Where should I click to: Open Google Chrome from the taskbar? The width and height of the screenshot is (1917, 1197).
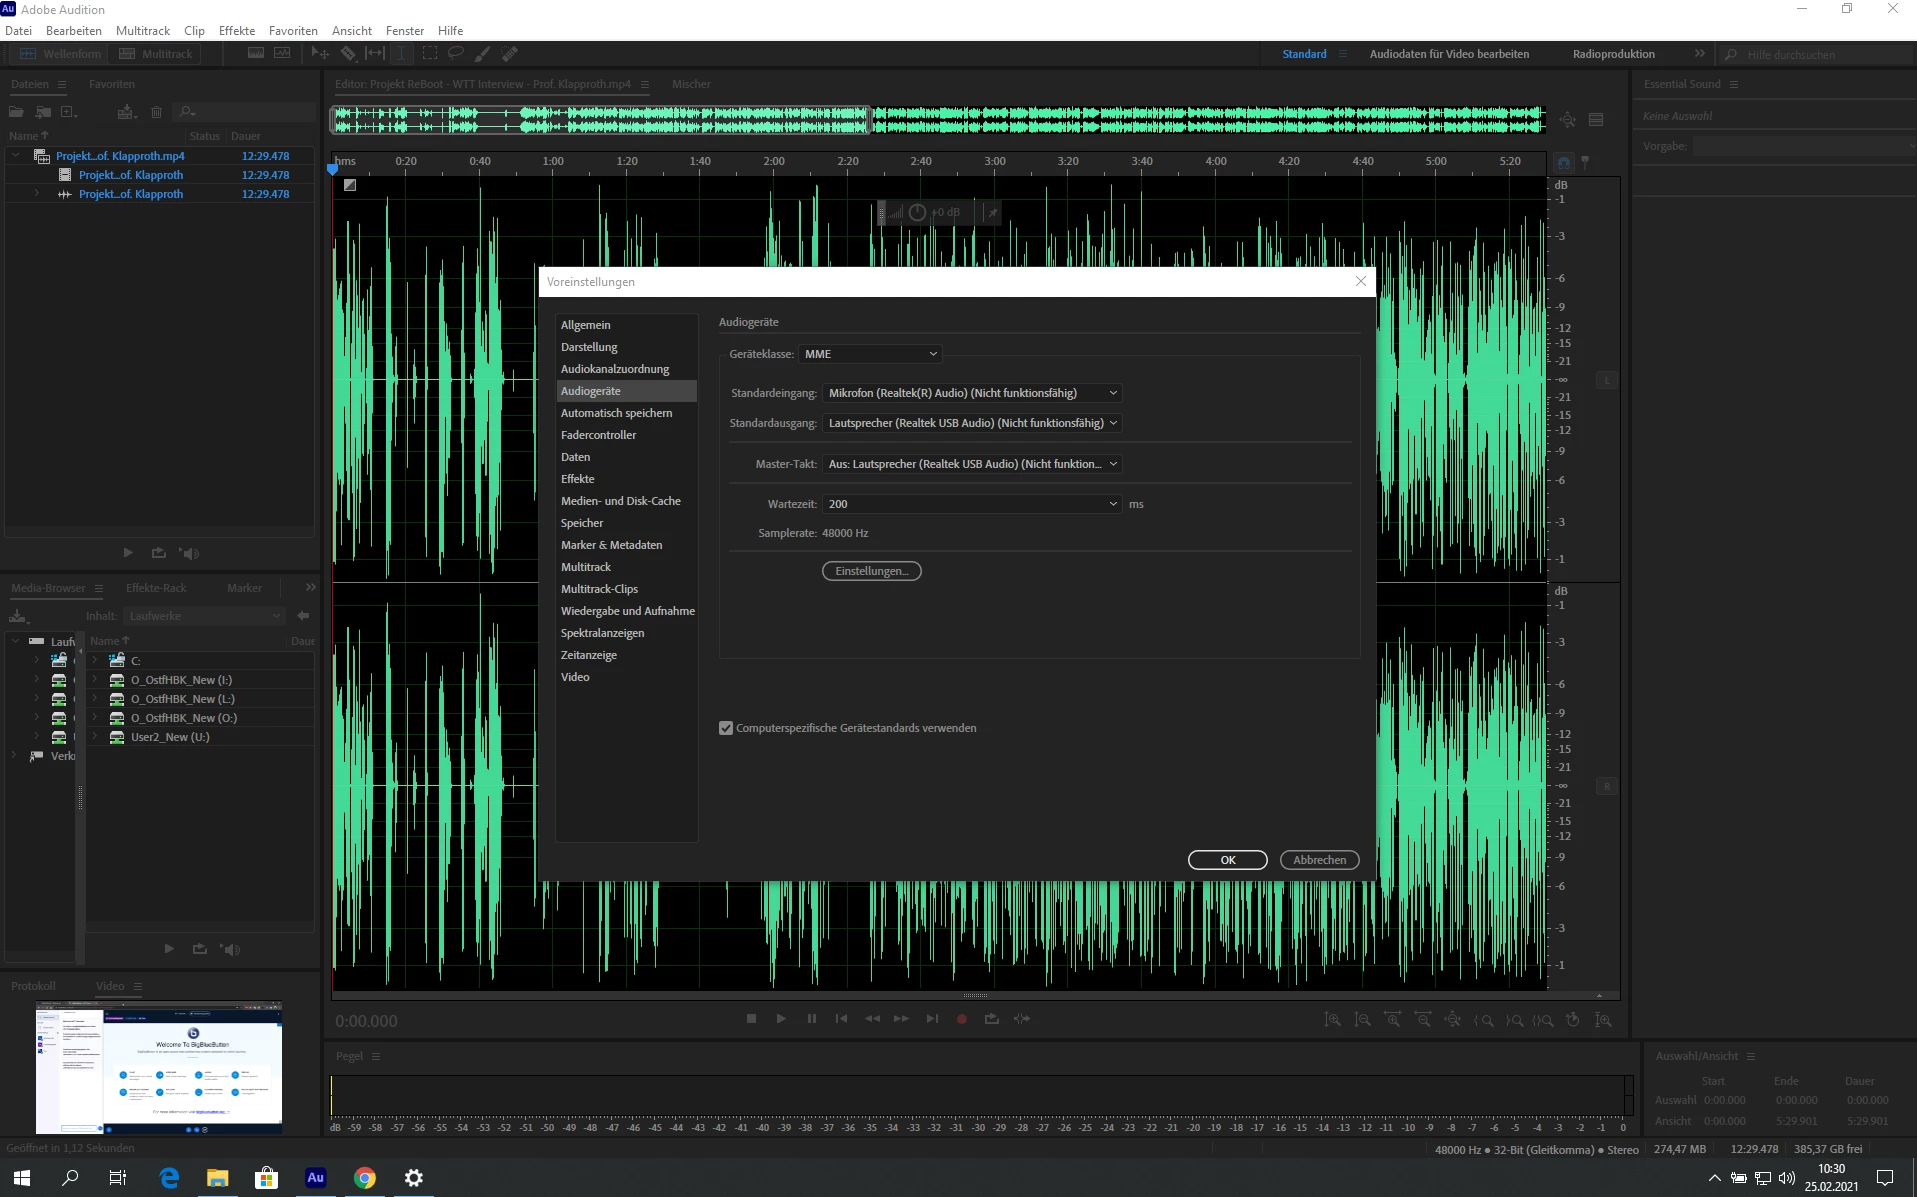(x=365, y=1178)
